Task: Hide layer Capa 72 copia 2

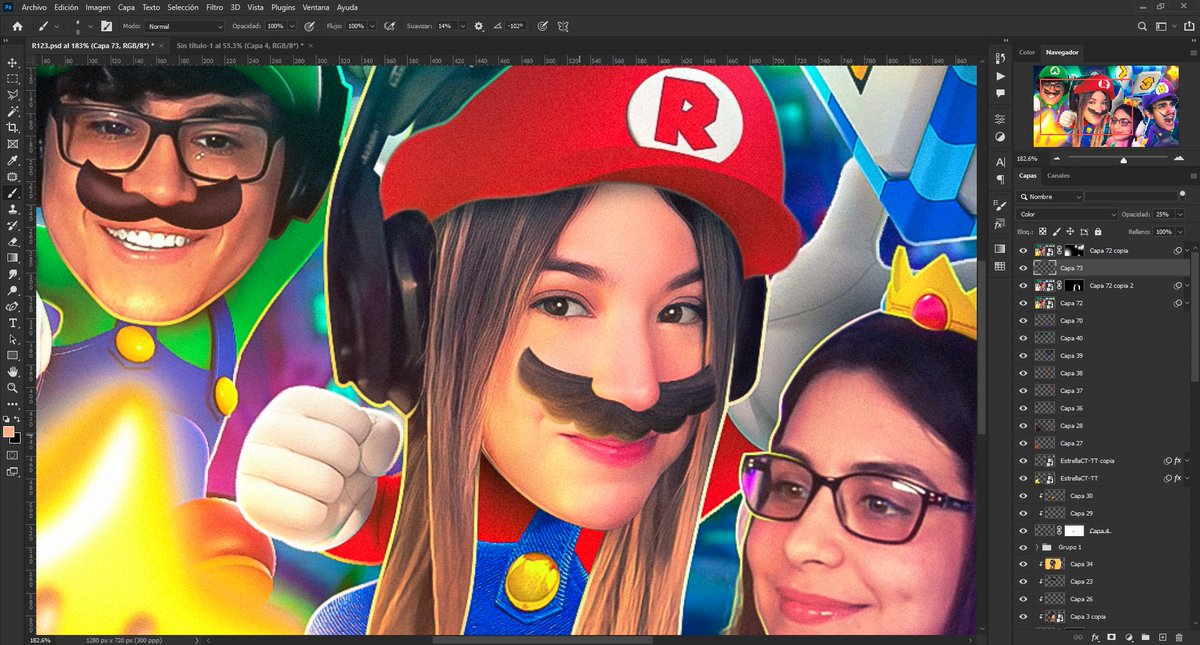Action: tap(1023, 286)
